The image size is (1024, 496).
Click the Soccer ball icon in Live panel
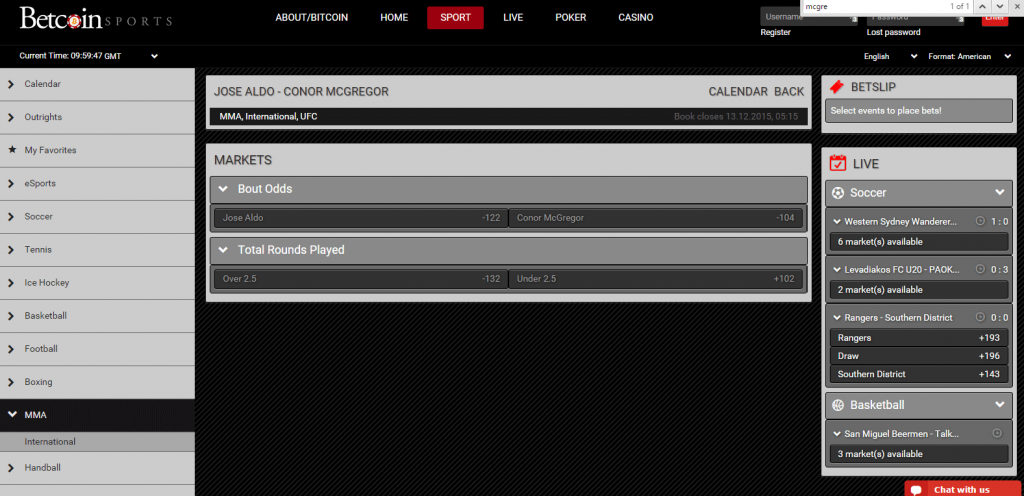coord(838,193)
